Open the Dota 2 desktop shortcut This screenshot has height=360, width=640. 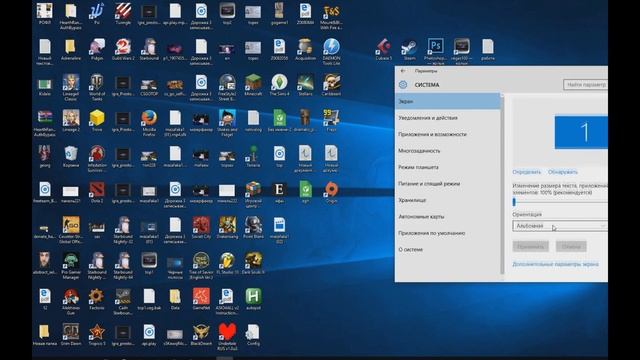pyautogui.click(x=97, y=192)
